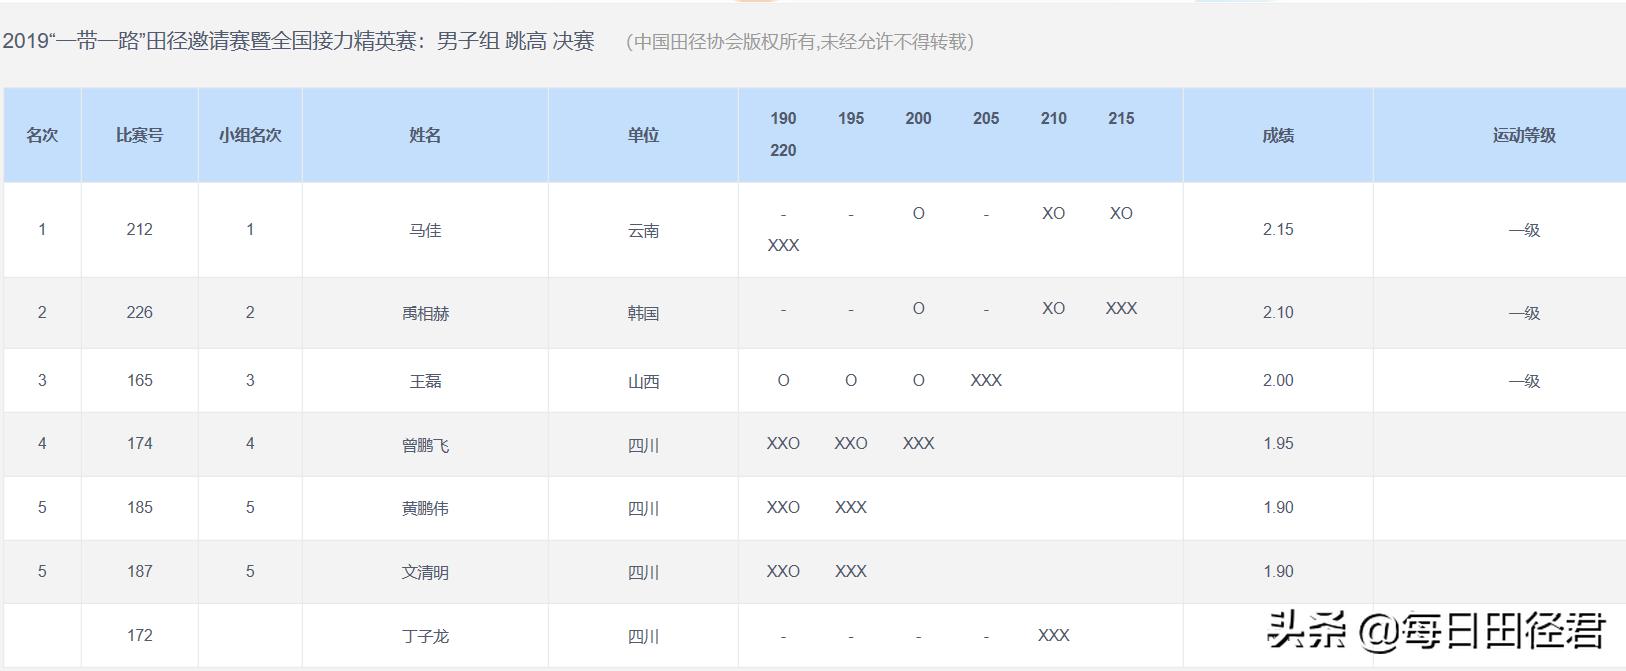Click athlete name 曾鹏飞
The height and width of the screenshot is (671, 1626).
tap(425, 444)
